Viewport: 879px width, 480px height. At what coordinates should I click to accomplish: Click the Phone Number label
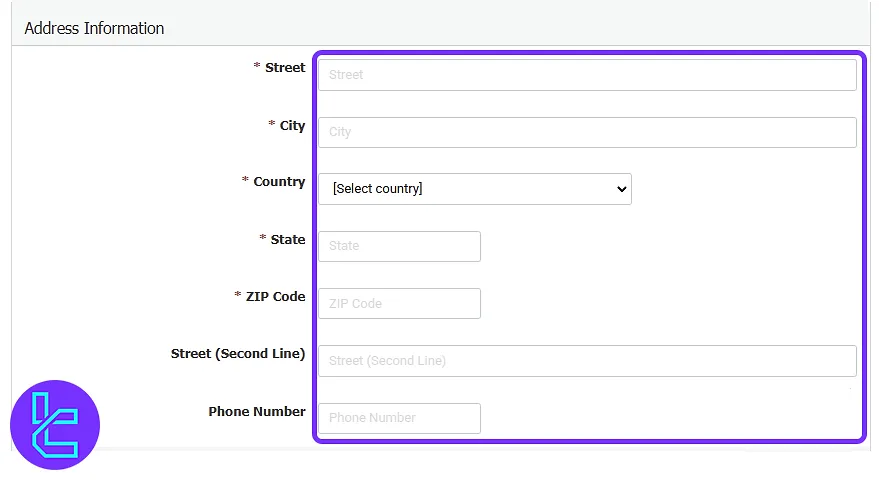[x=257, y=412]
